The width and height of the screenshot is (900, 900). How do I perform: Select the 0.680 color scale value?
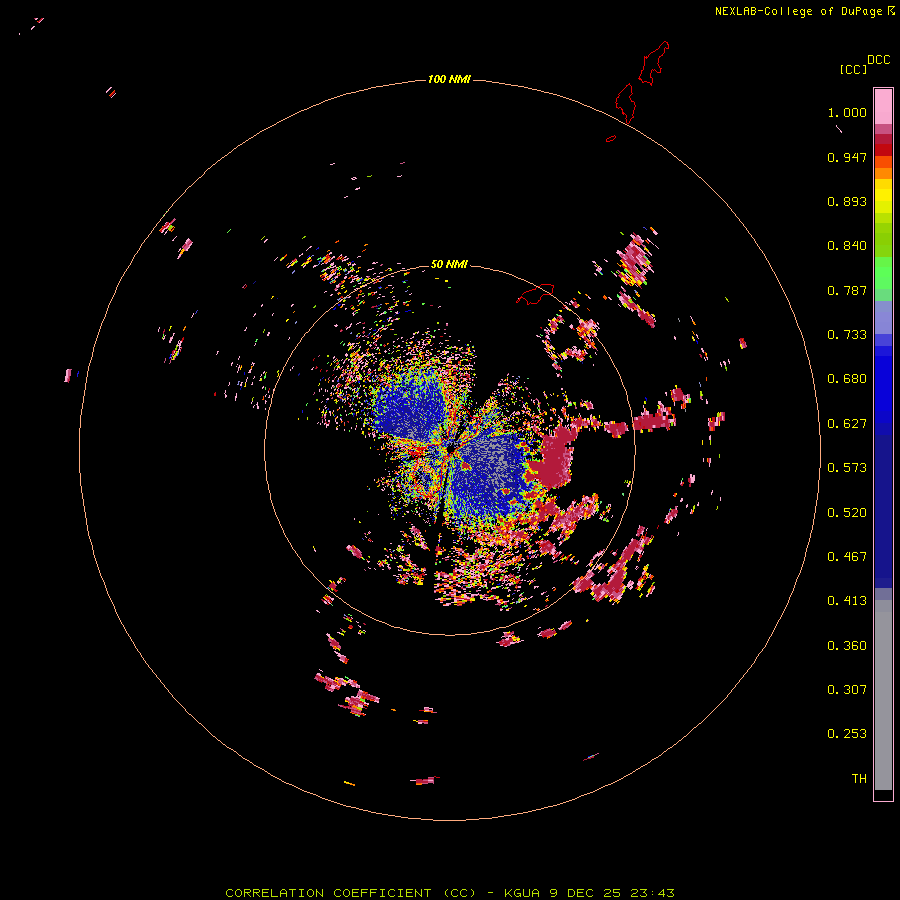tap(847, 379)
